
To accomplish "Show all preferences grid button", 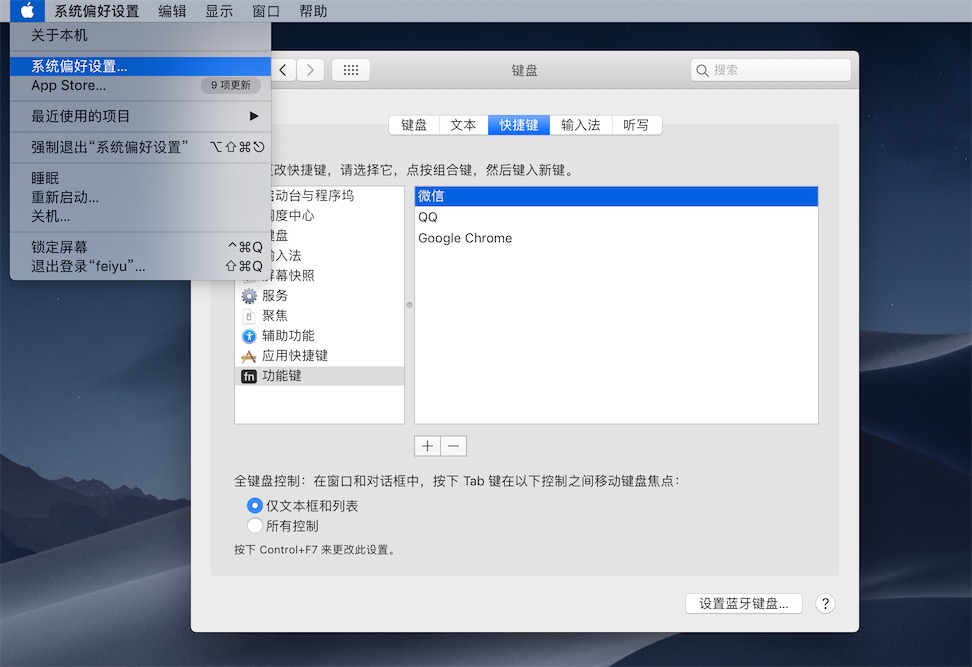I will coord(351,70).
